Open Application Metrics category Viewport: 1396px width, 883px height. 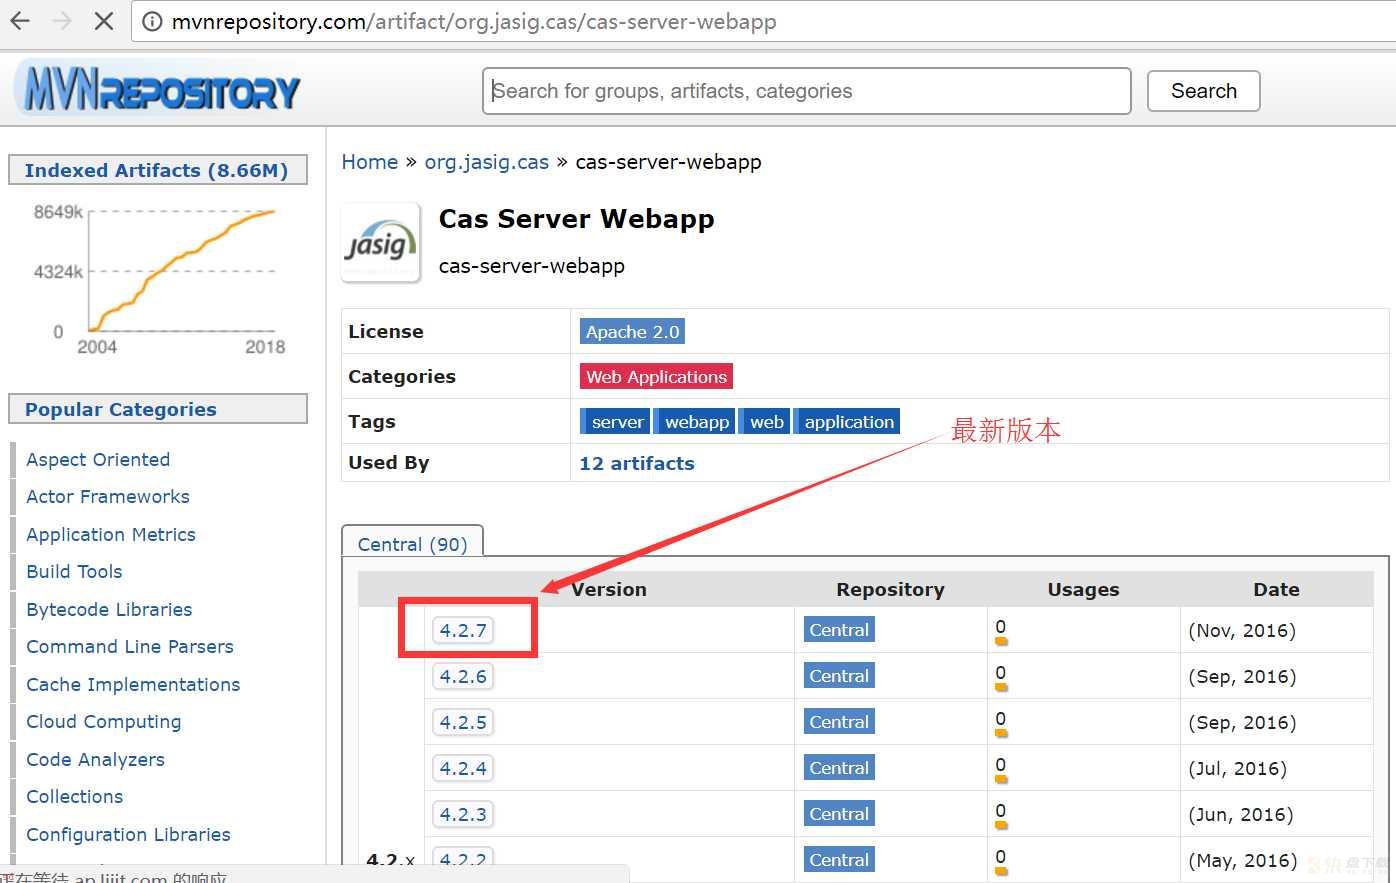click(x=111, y=535)
